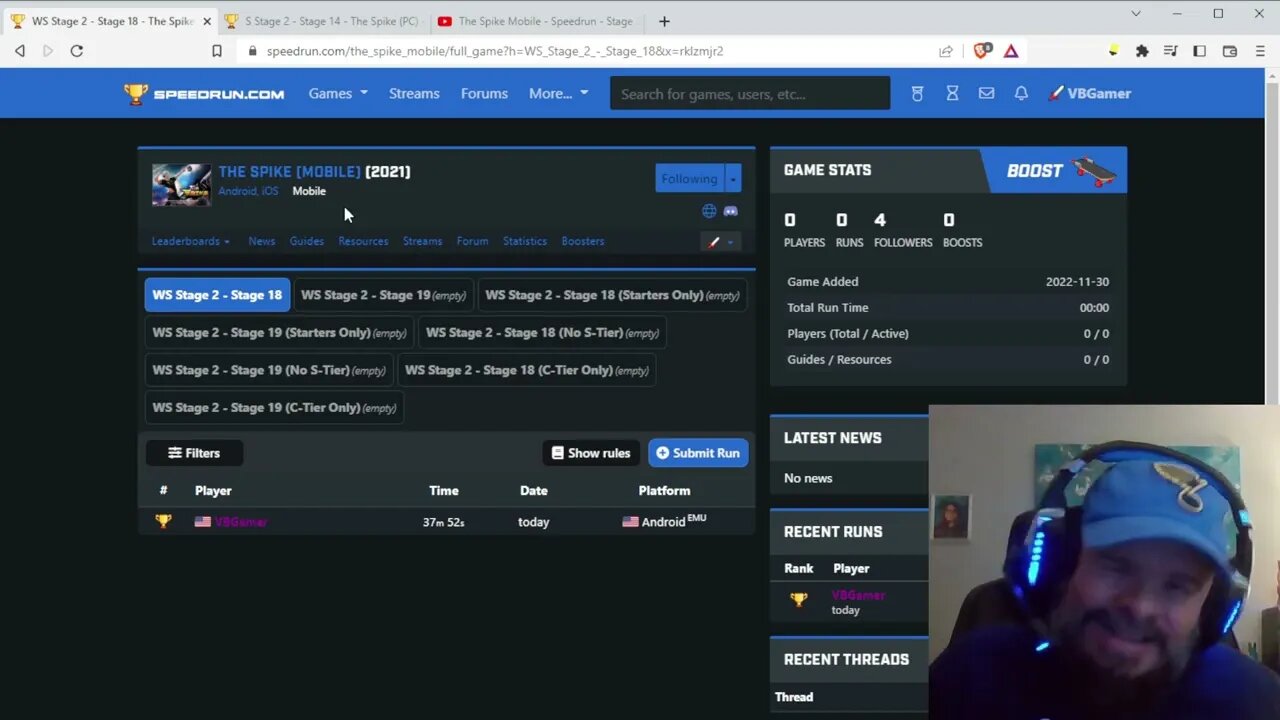Open a new browser tab
This screenshot has width=1280, height=720.
coord(664,21)
